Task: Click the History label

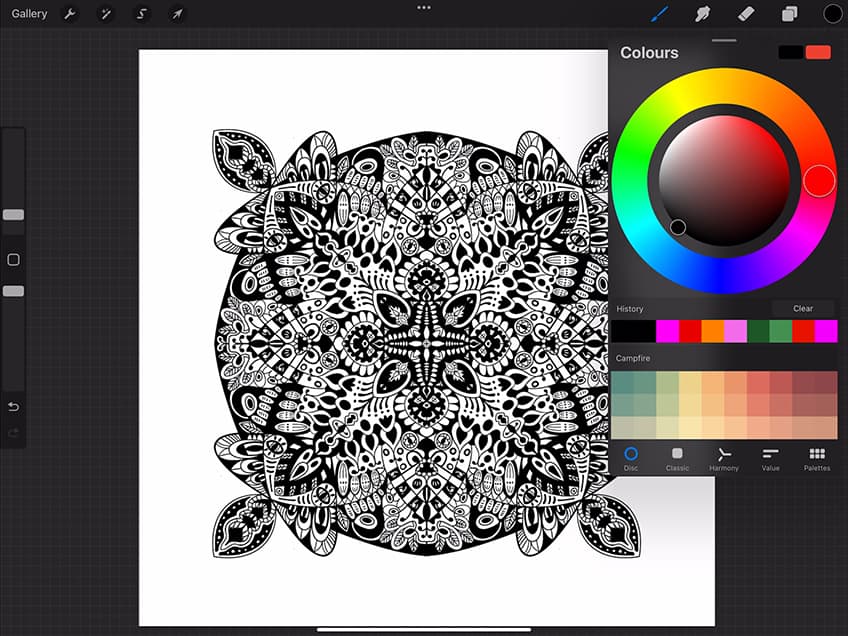Action: pos(630,309)
